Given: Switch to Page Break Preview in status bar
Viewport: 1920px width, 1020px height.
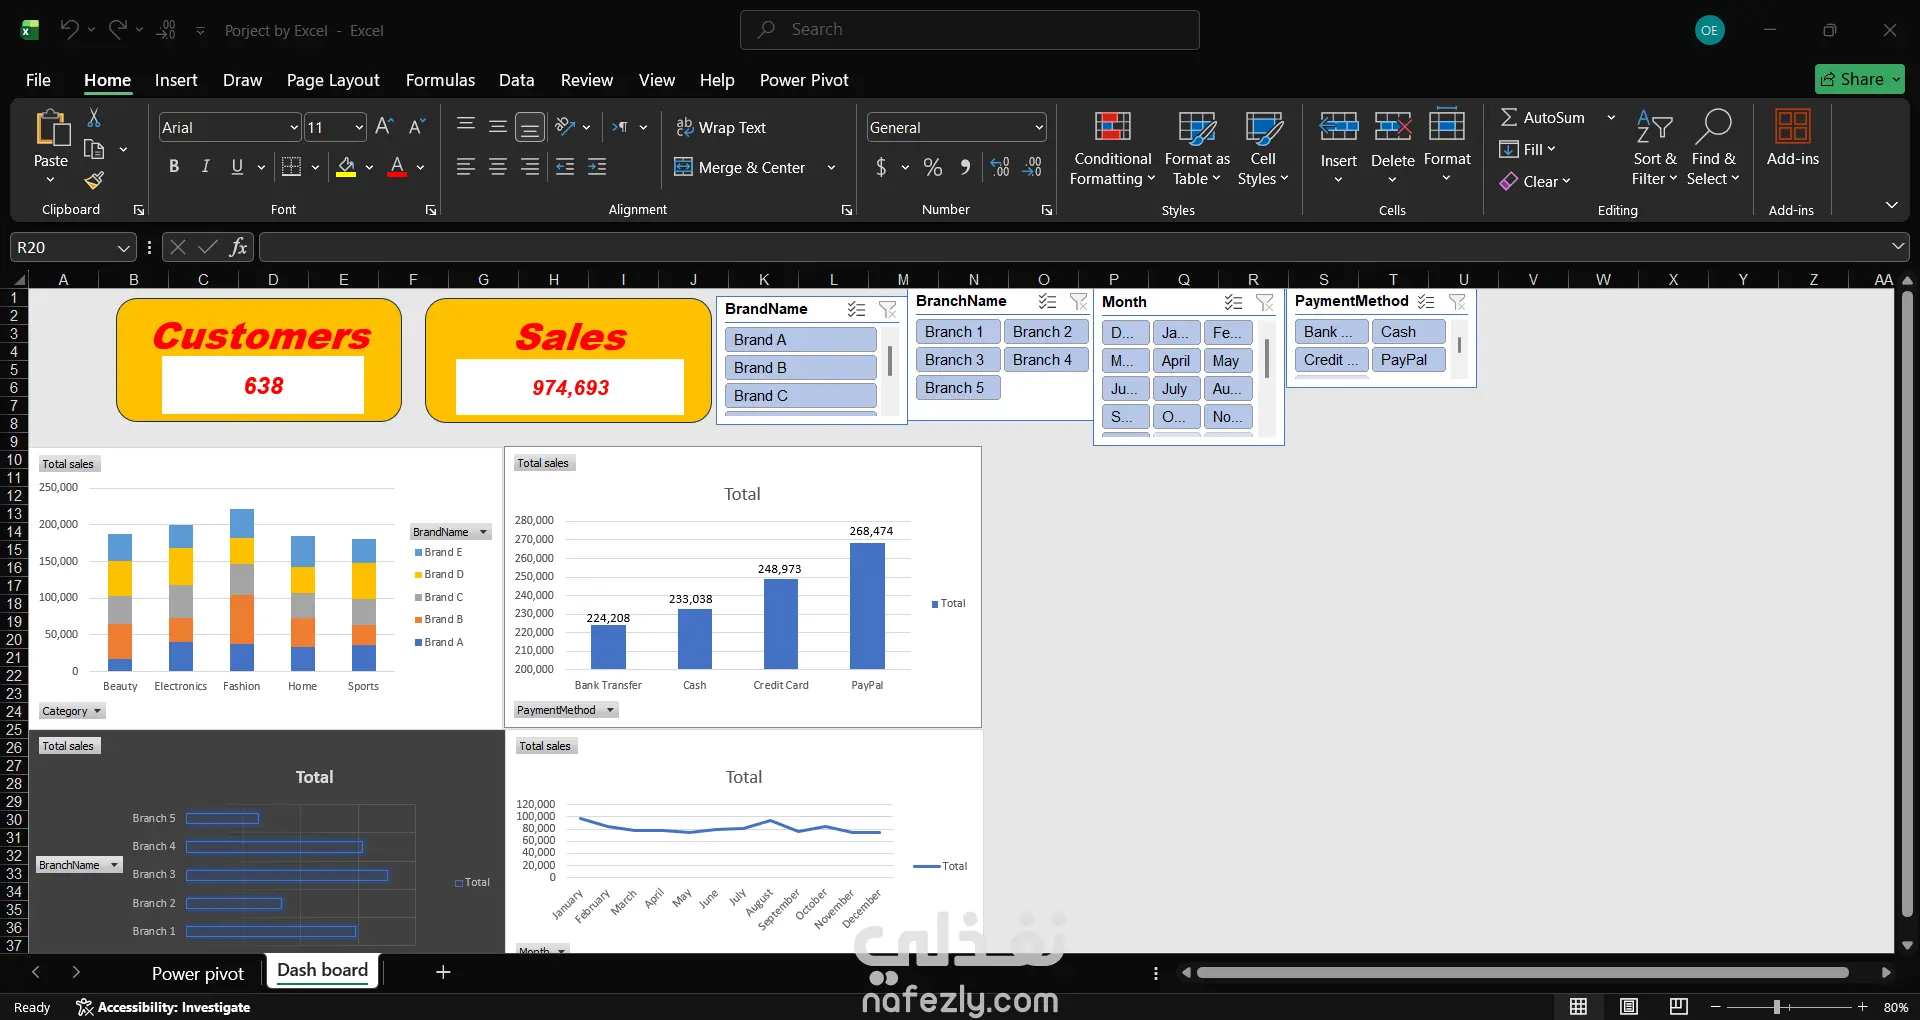Looking at the screenshot, I should click(1679, 1007).
